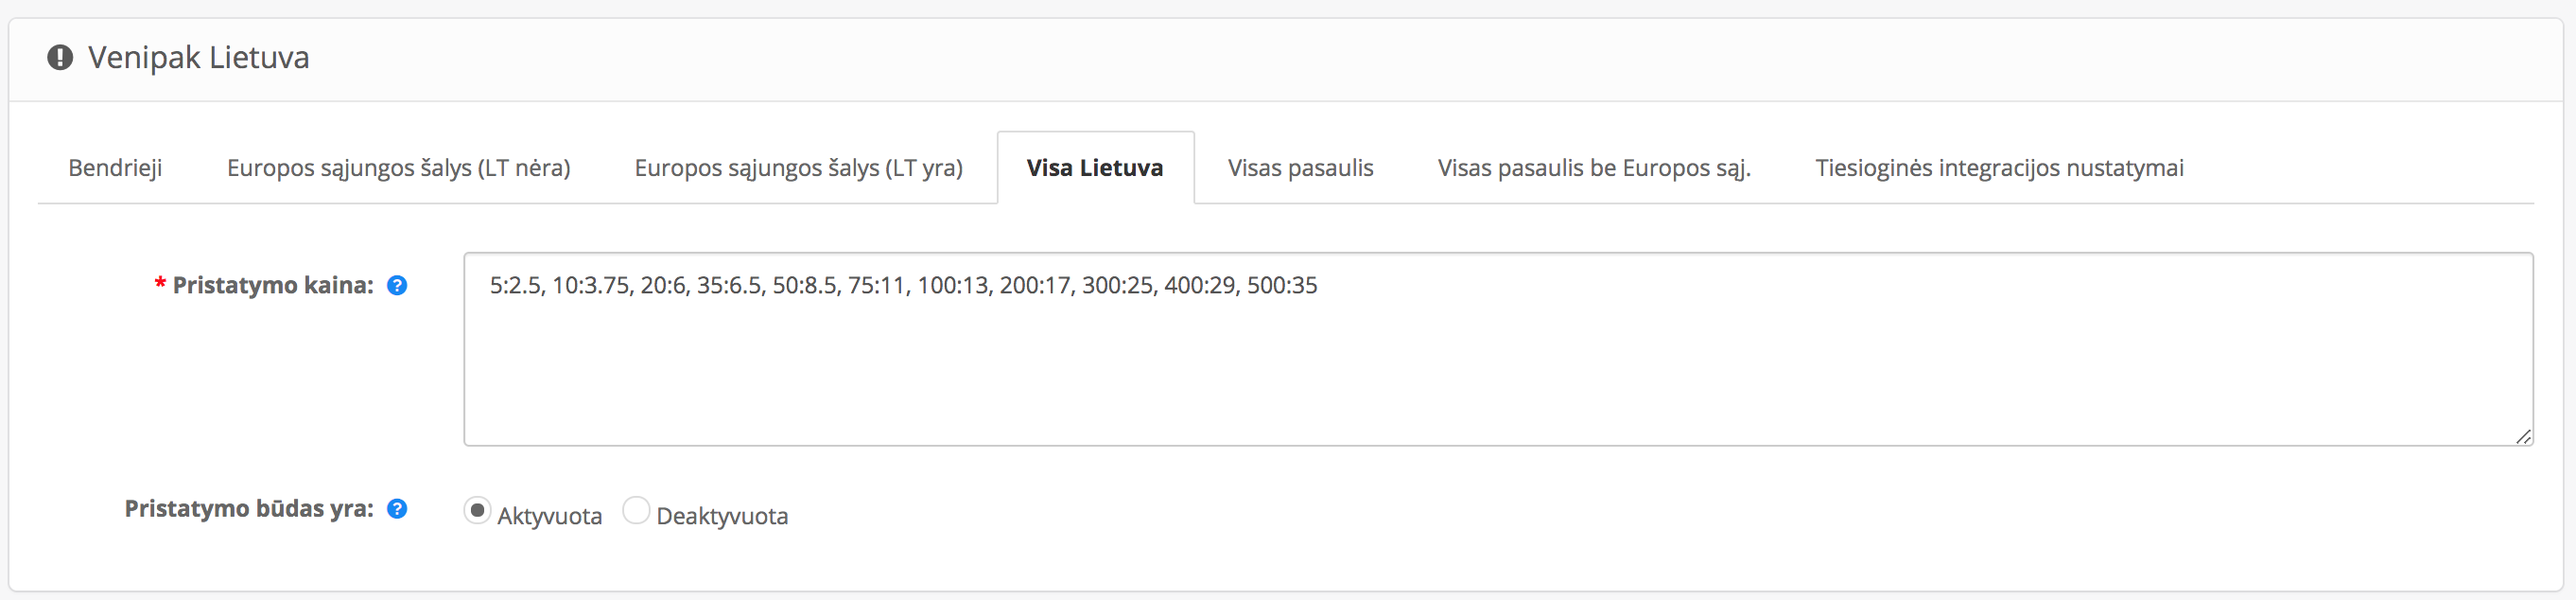The image size is (2576, 600).
Task: Switch to the Bendrieji tab
Action: [115, 168]
